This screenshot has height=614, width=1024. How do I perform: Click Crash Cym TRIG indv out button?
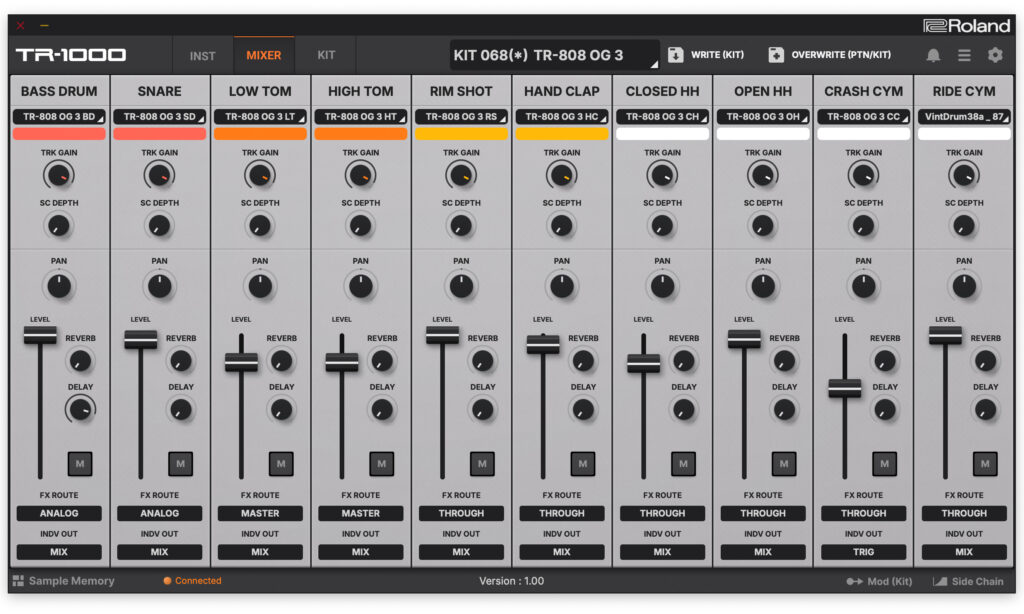(x=863, y=552)
